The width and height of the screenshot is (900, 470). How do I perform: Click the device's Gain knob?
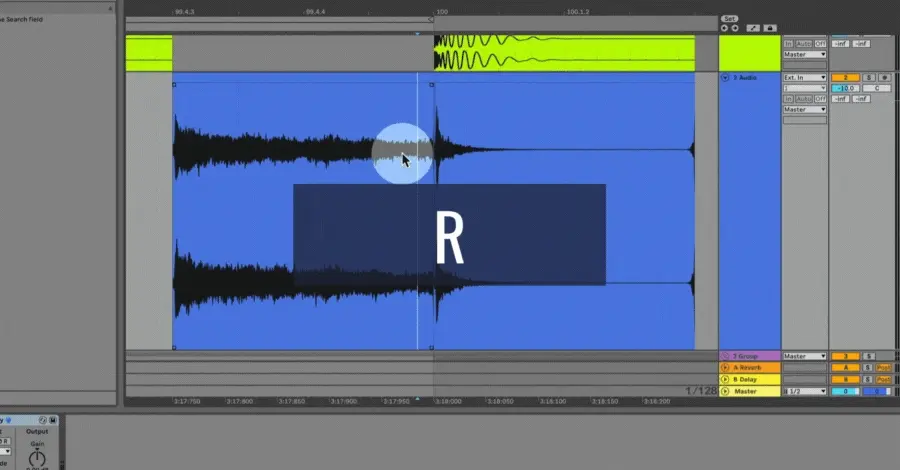tap(37, 458)
